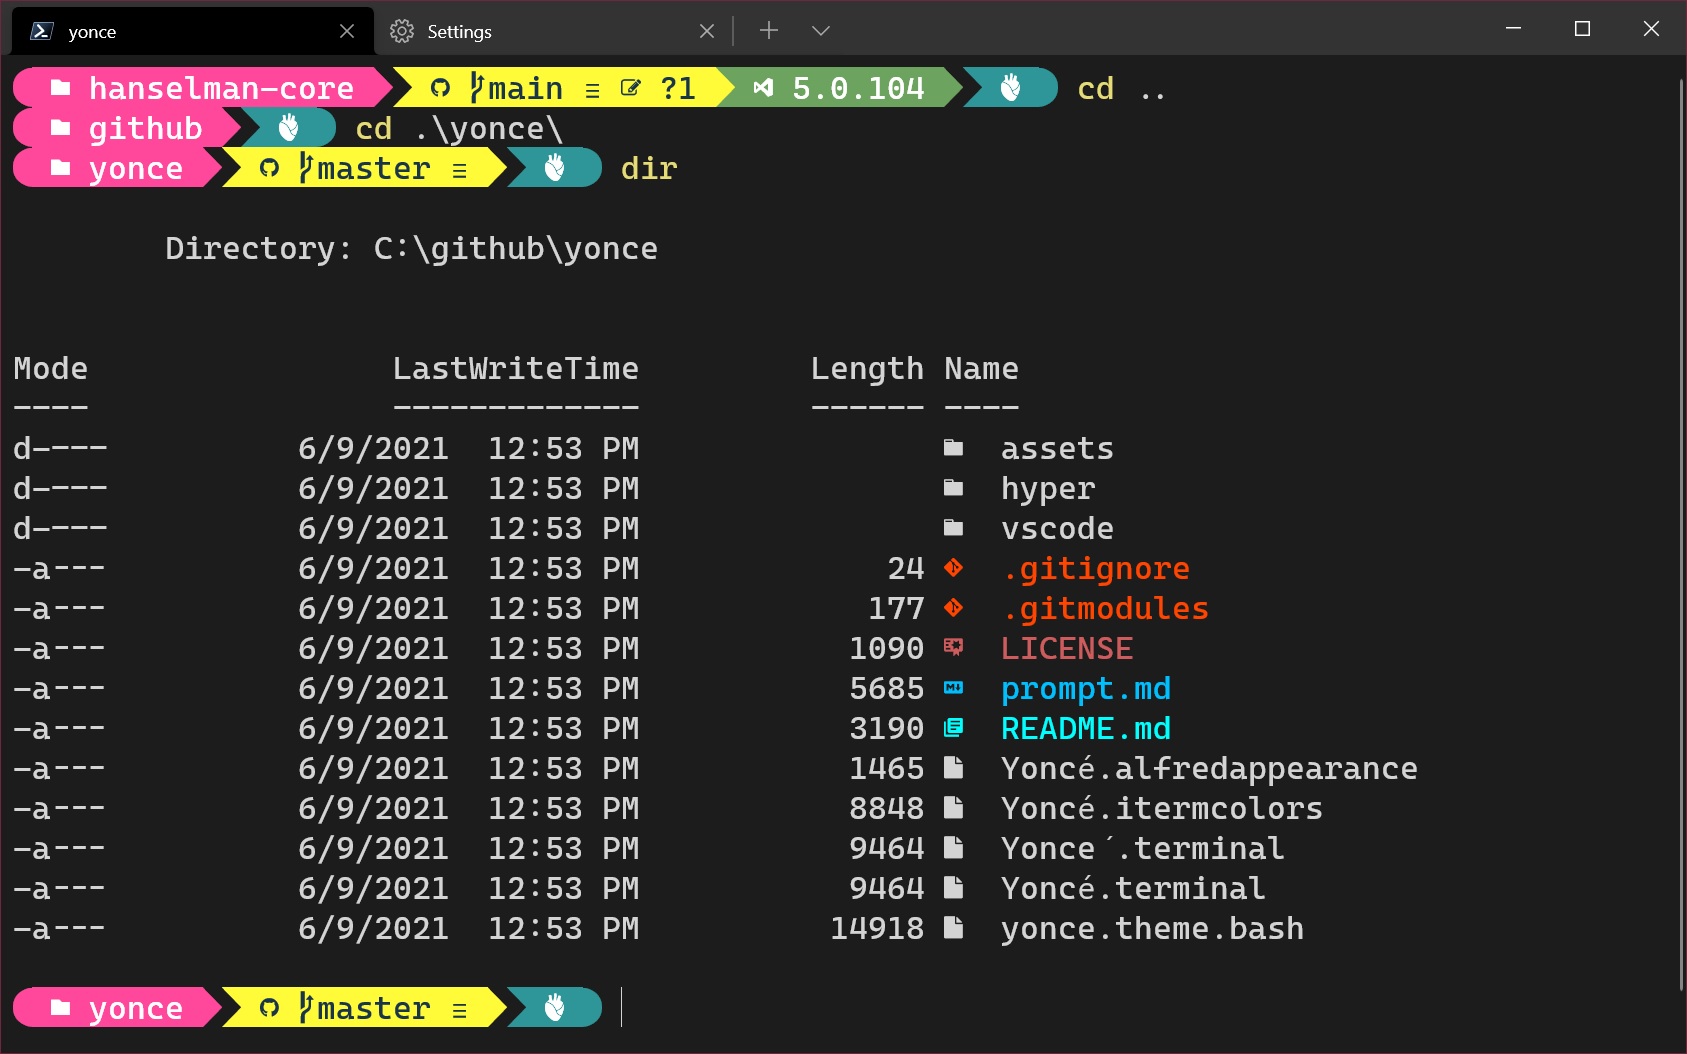
Task: Click the 'Mode' column header
Action: point(51,368)
